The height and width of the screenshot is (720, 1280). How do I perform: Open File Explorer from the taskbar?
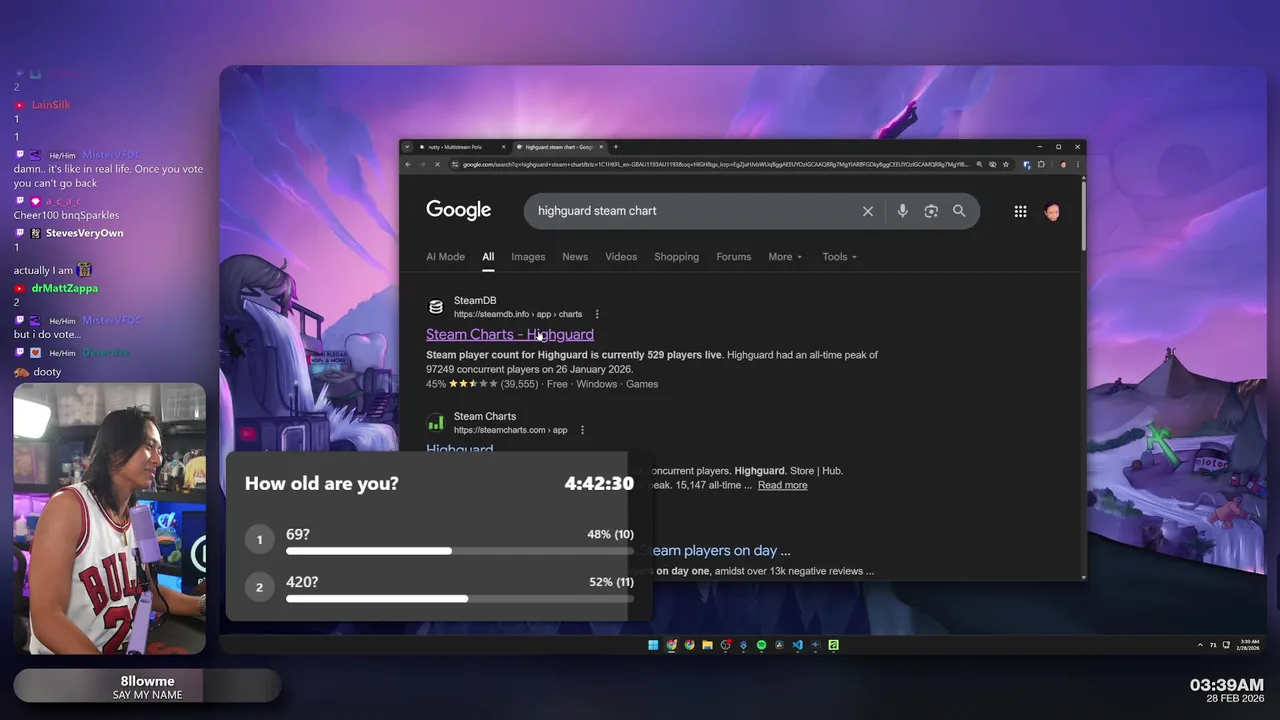[x=707, y=645]
